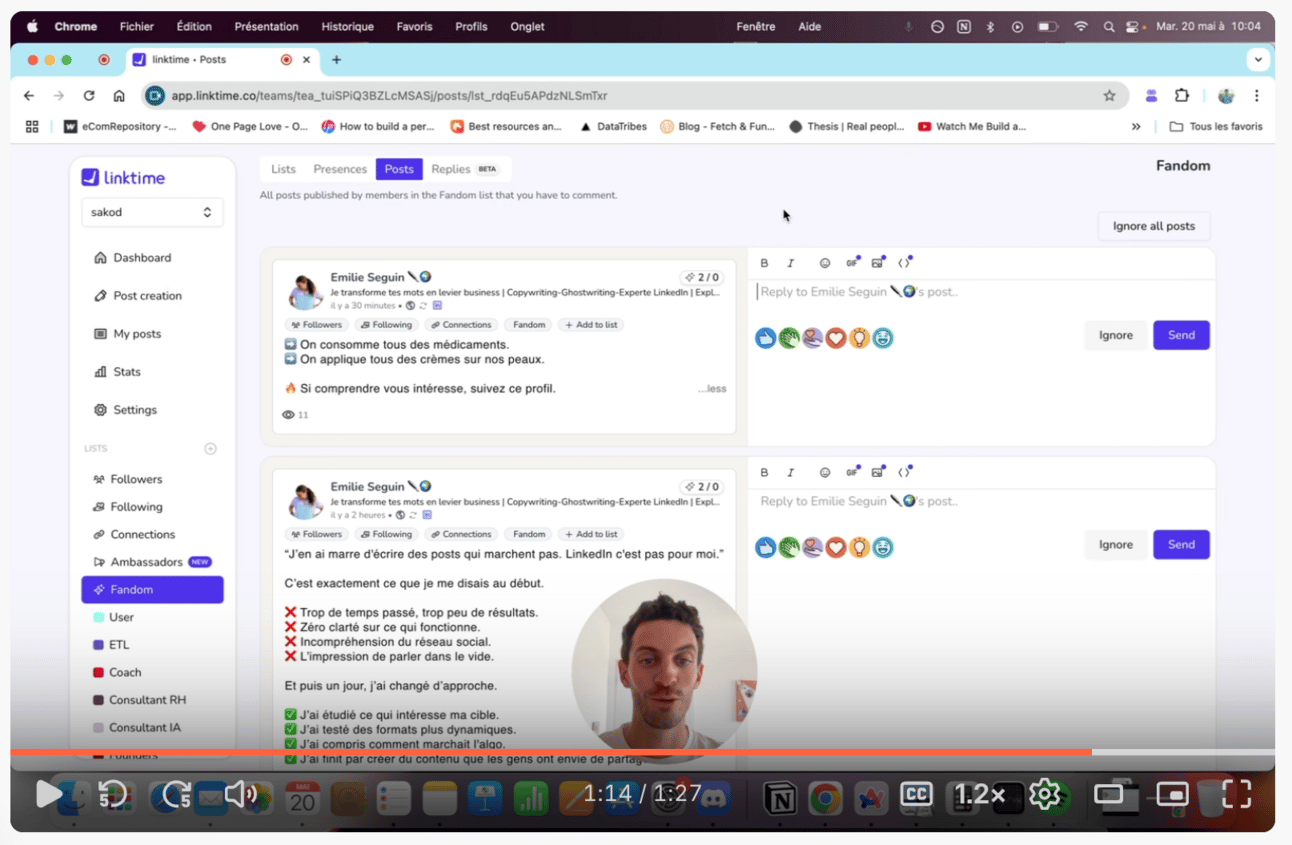Click Add to list on first post

point(591,325)
